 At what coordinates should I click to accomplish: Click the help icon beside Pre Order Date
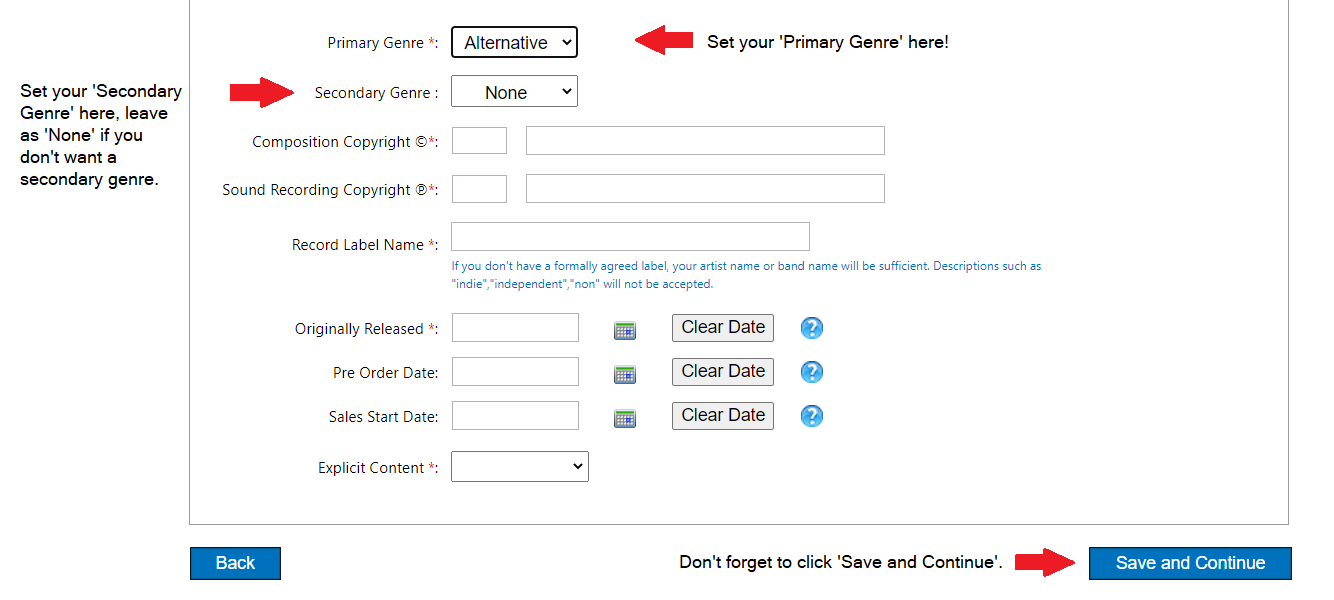pos(811,371)
